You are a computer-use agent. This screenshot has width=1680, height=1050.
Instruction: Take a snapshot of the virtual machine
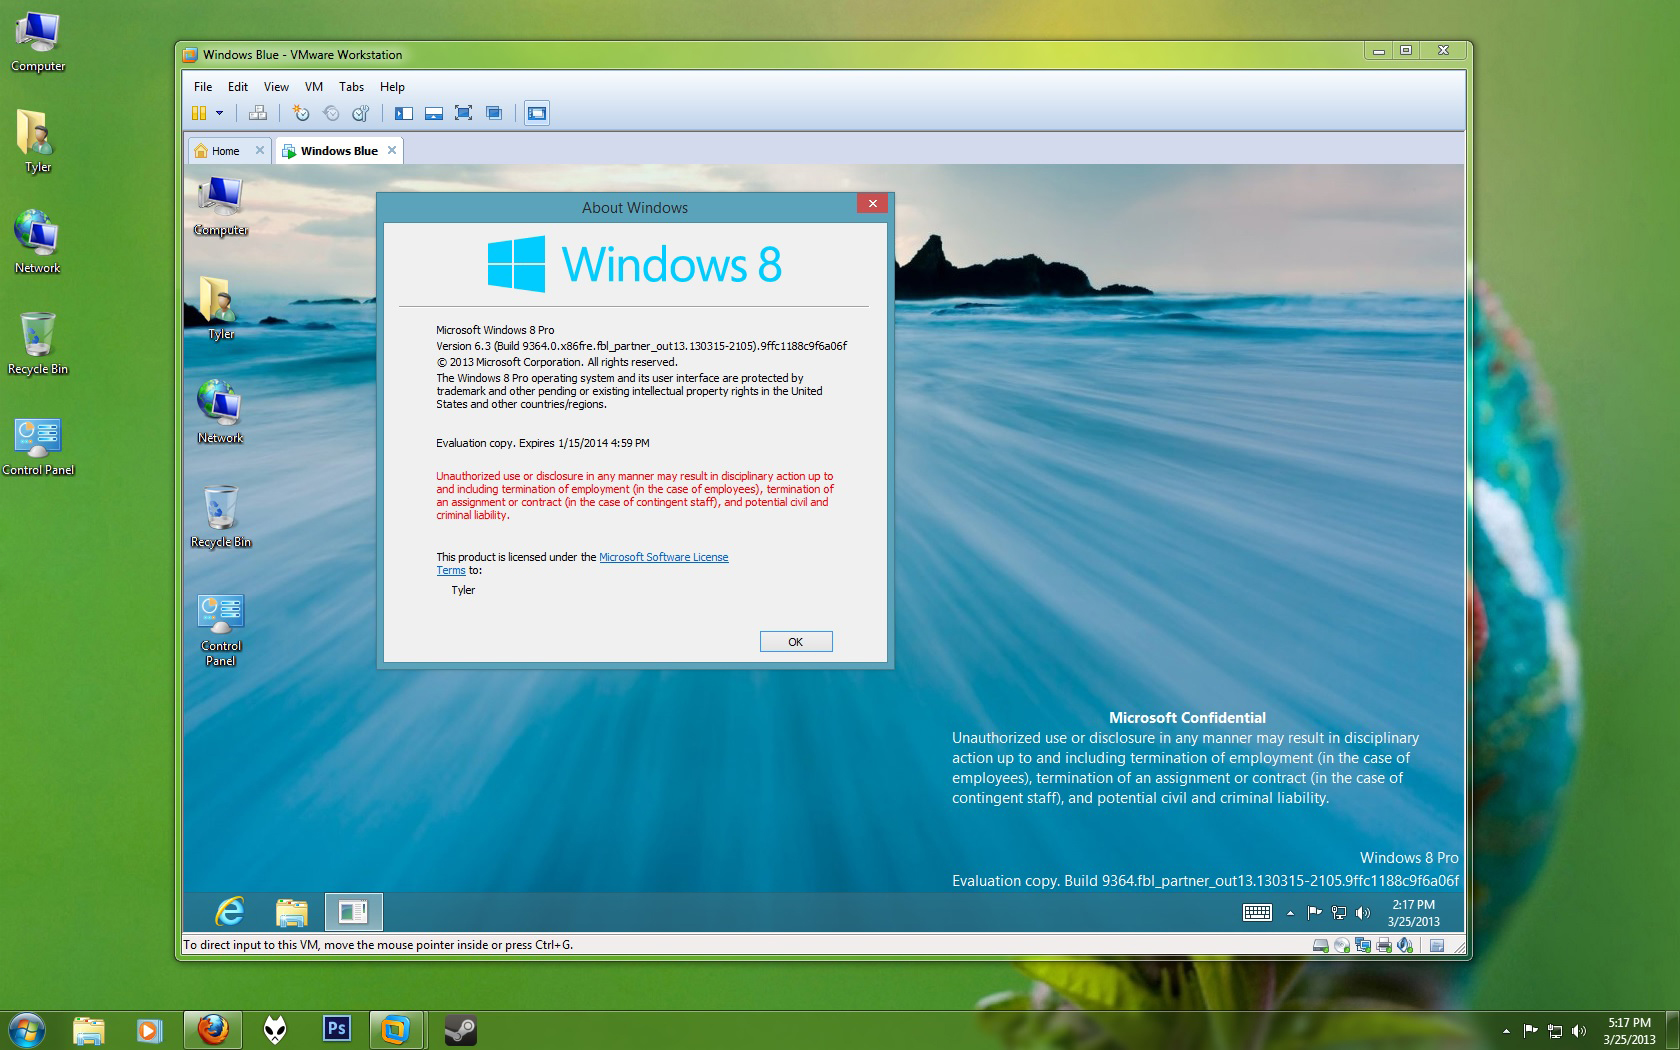[300, 113]
